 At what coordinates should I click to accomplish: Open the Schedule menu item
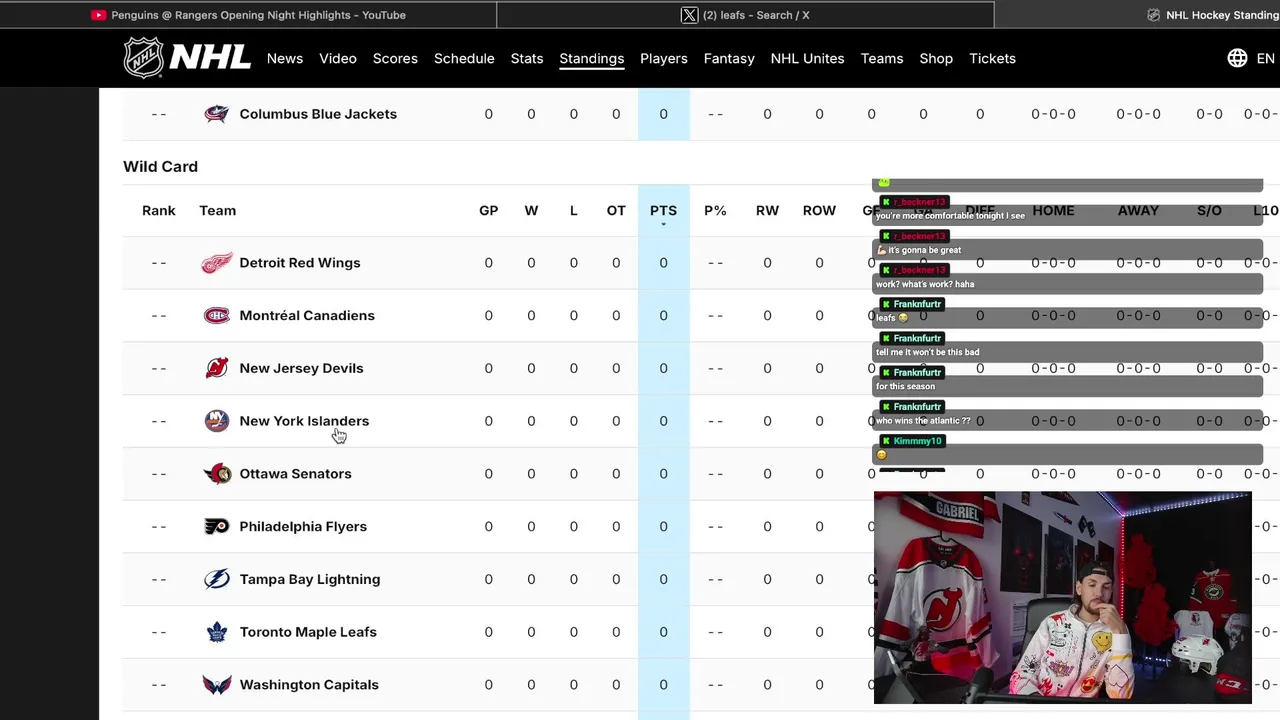pos(464,58)
